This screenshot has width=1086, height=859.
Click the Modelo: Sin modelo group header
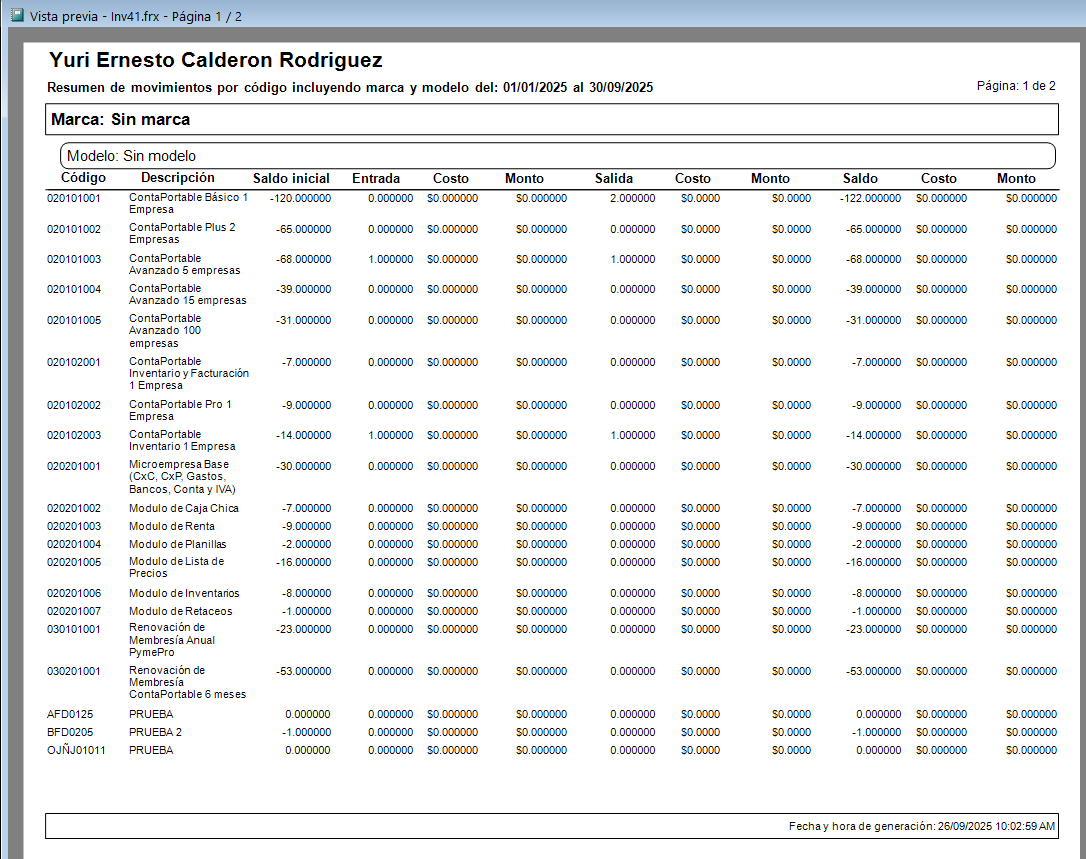click(558, 156)
